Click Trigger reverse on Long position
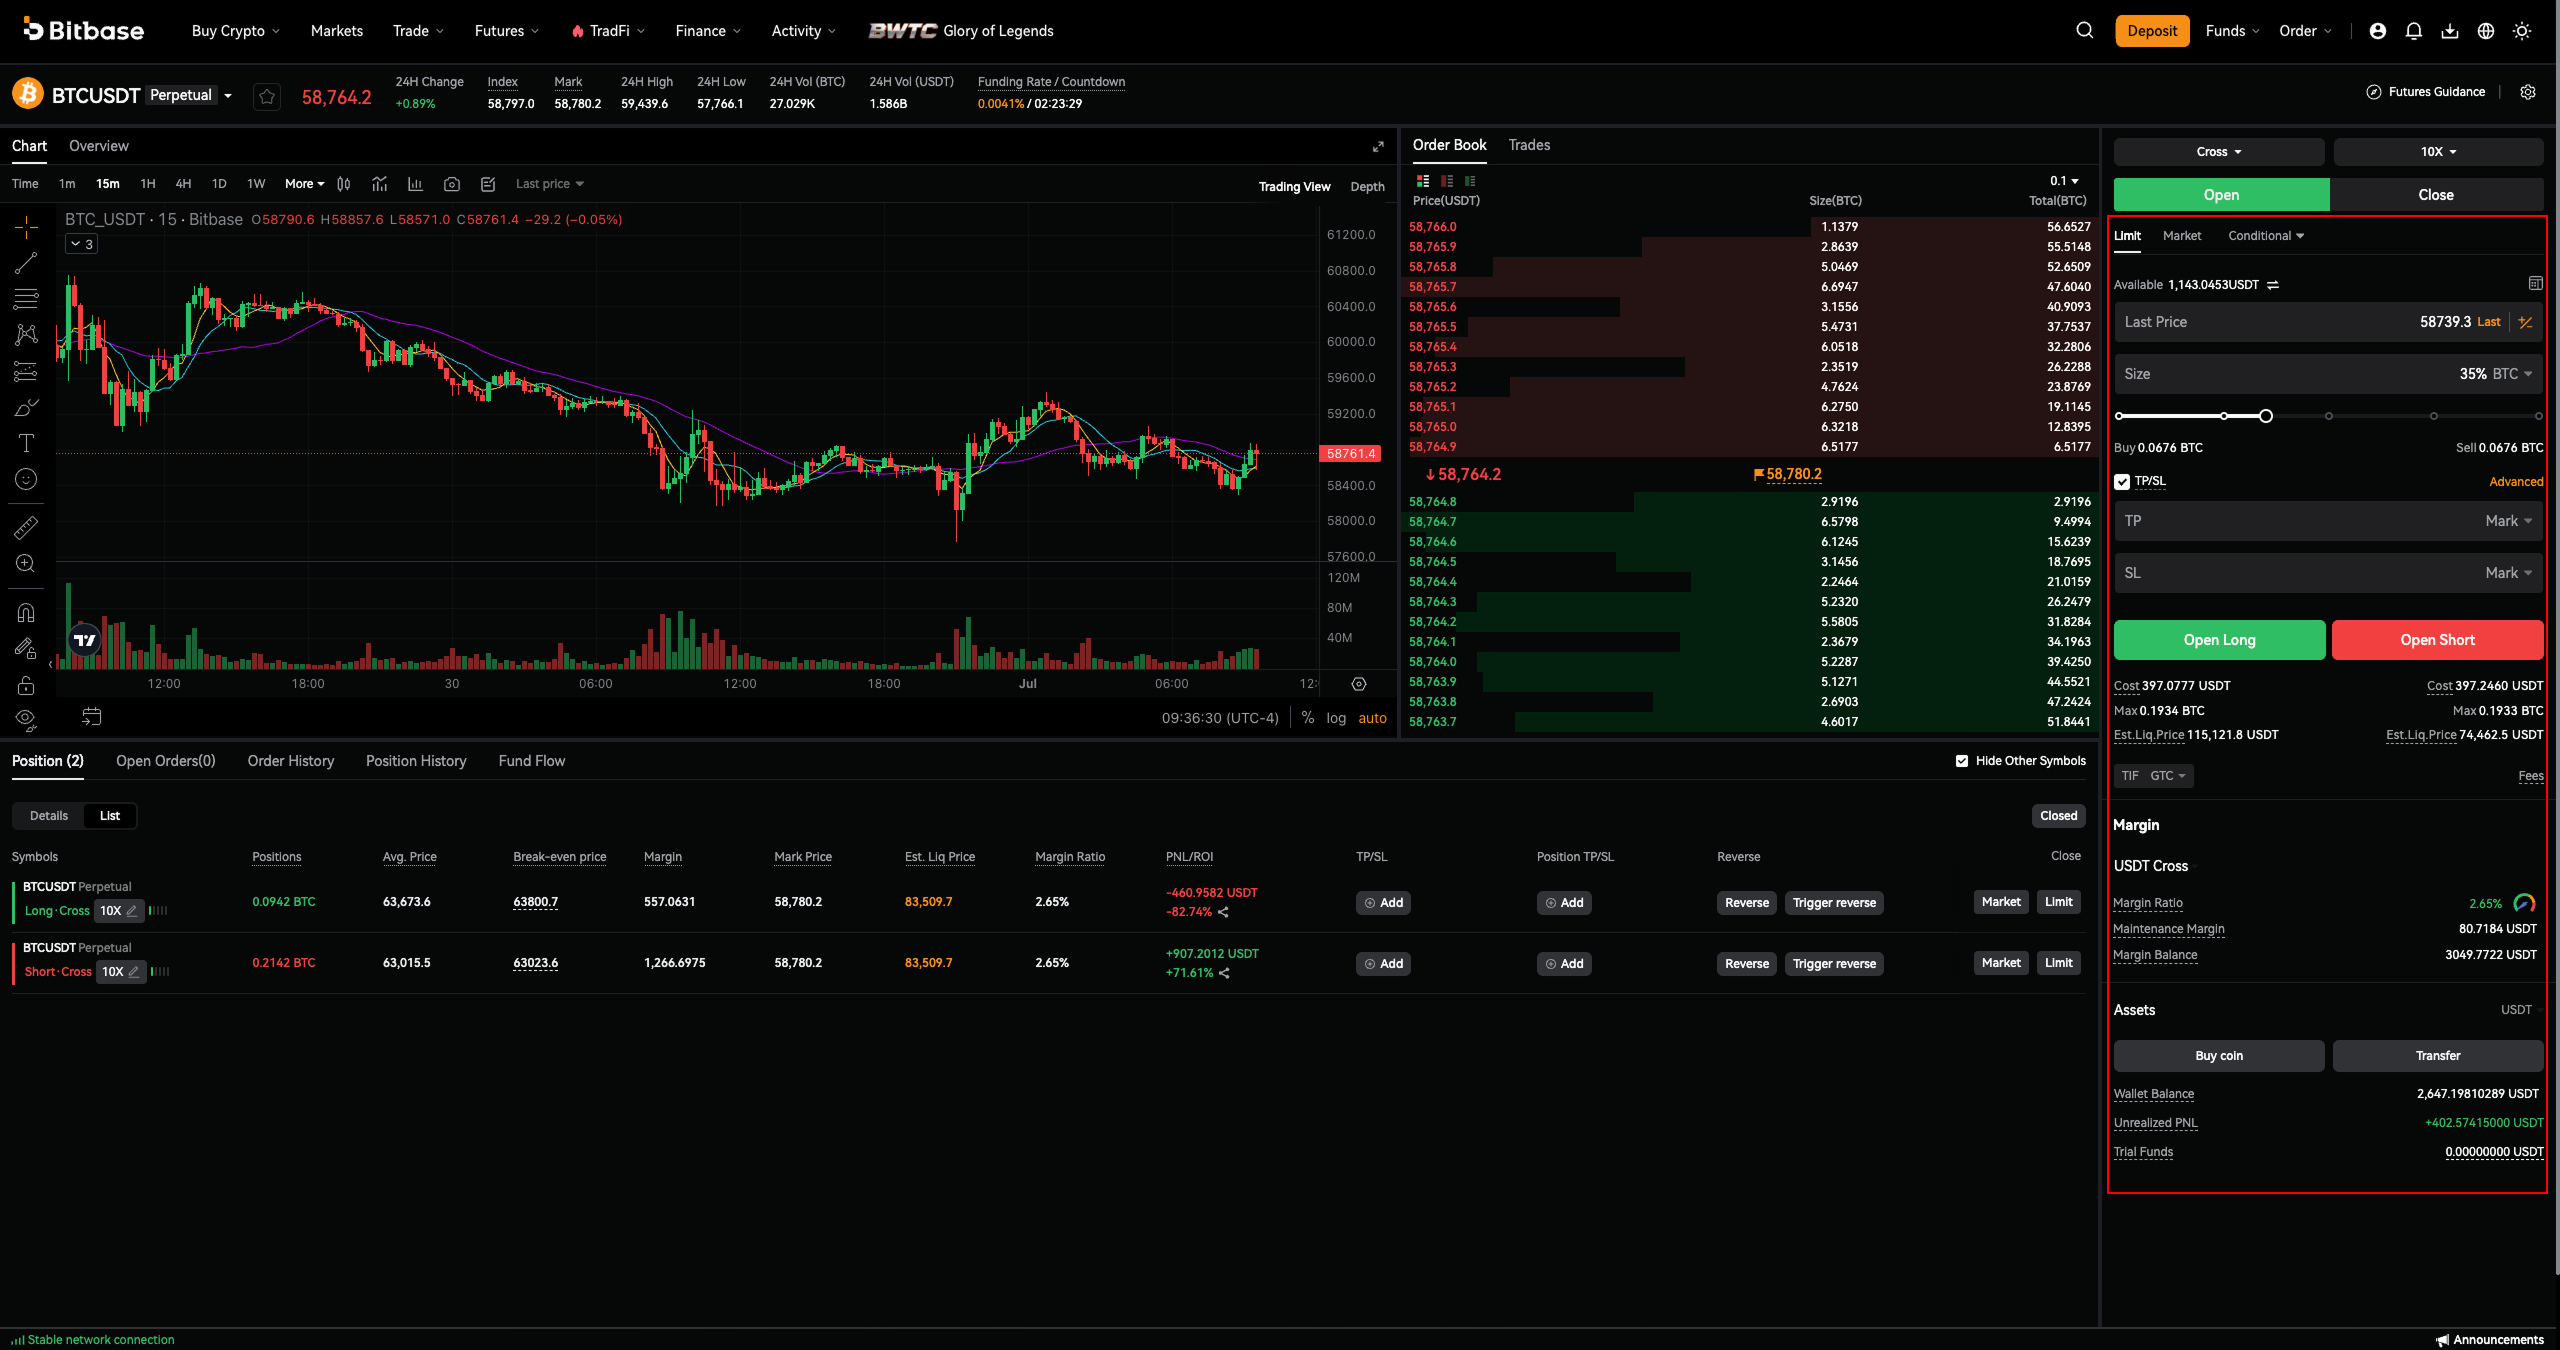The width and height of the screenshot is (2560, 1350). (x=1834, y=903)
